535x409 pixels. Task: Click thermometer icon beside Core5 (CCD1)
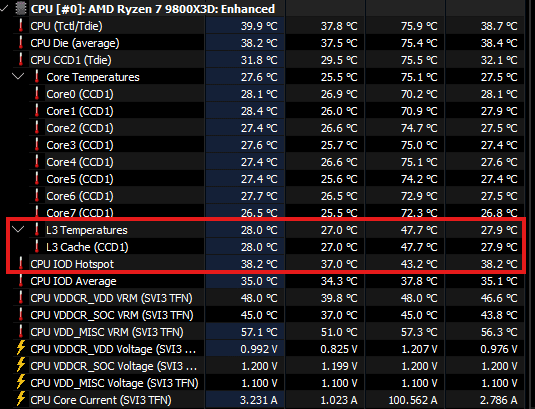37,179
